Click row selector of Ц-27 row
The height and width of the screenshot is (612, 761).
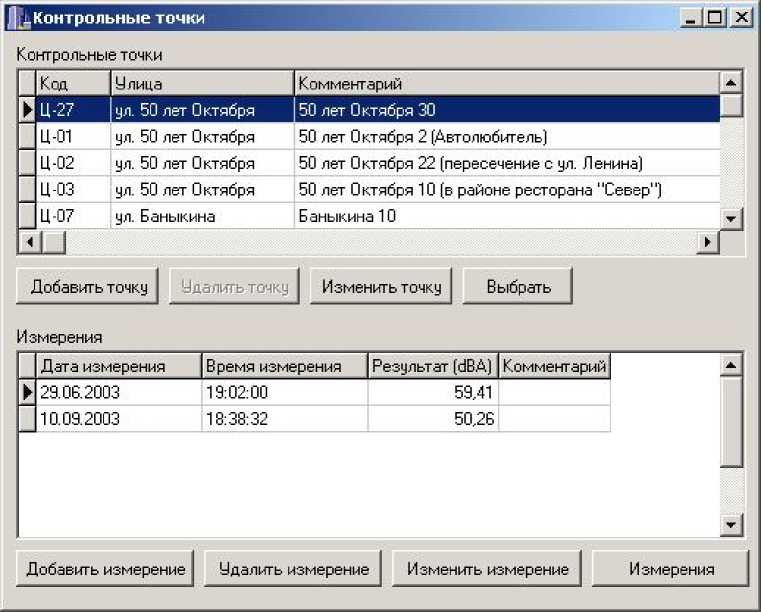point(27,110)
